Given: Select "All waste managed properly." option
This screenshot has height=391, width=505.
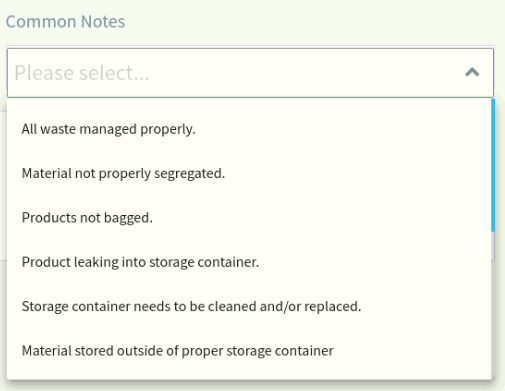Looking at the screenshot, I should pos(249,129).
